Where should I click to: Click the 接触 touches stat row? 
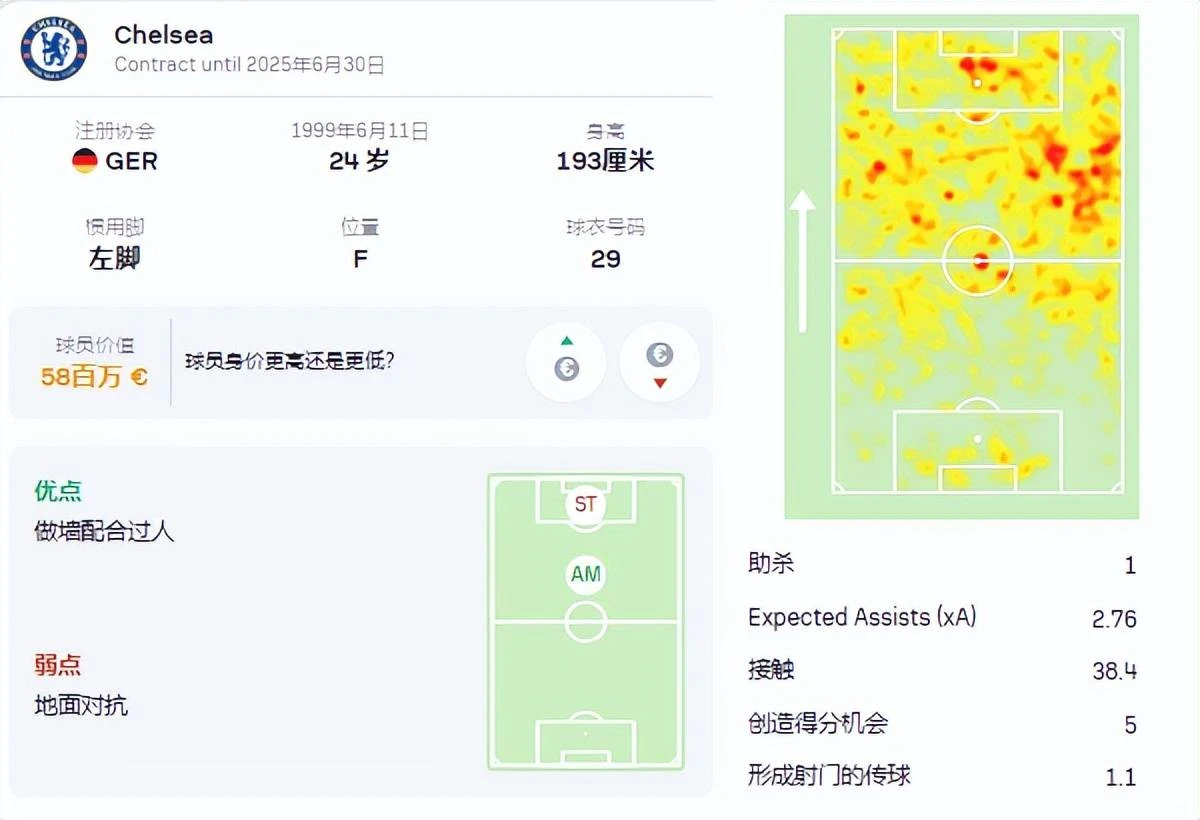942,671
